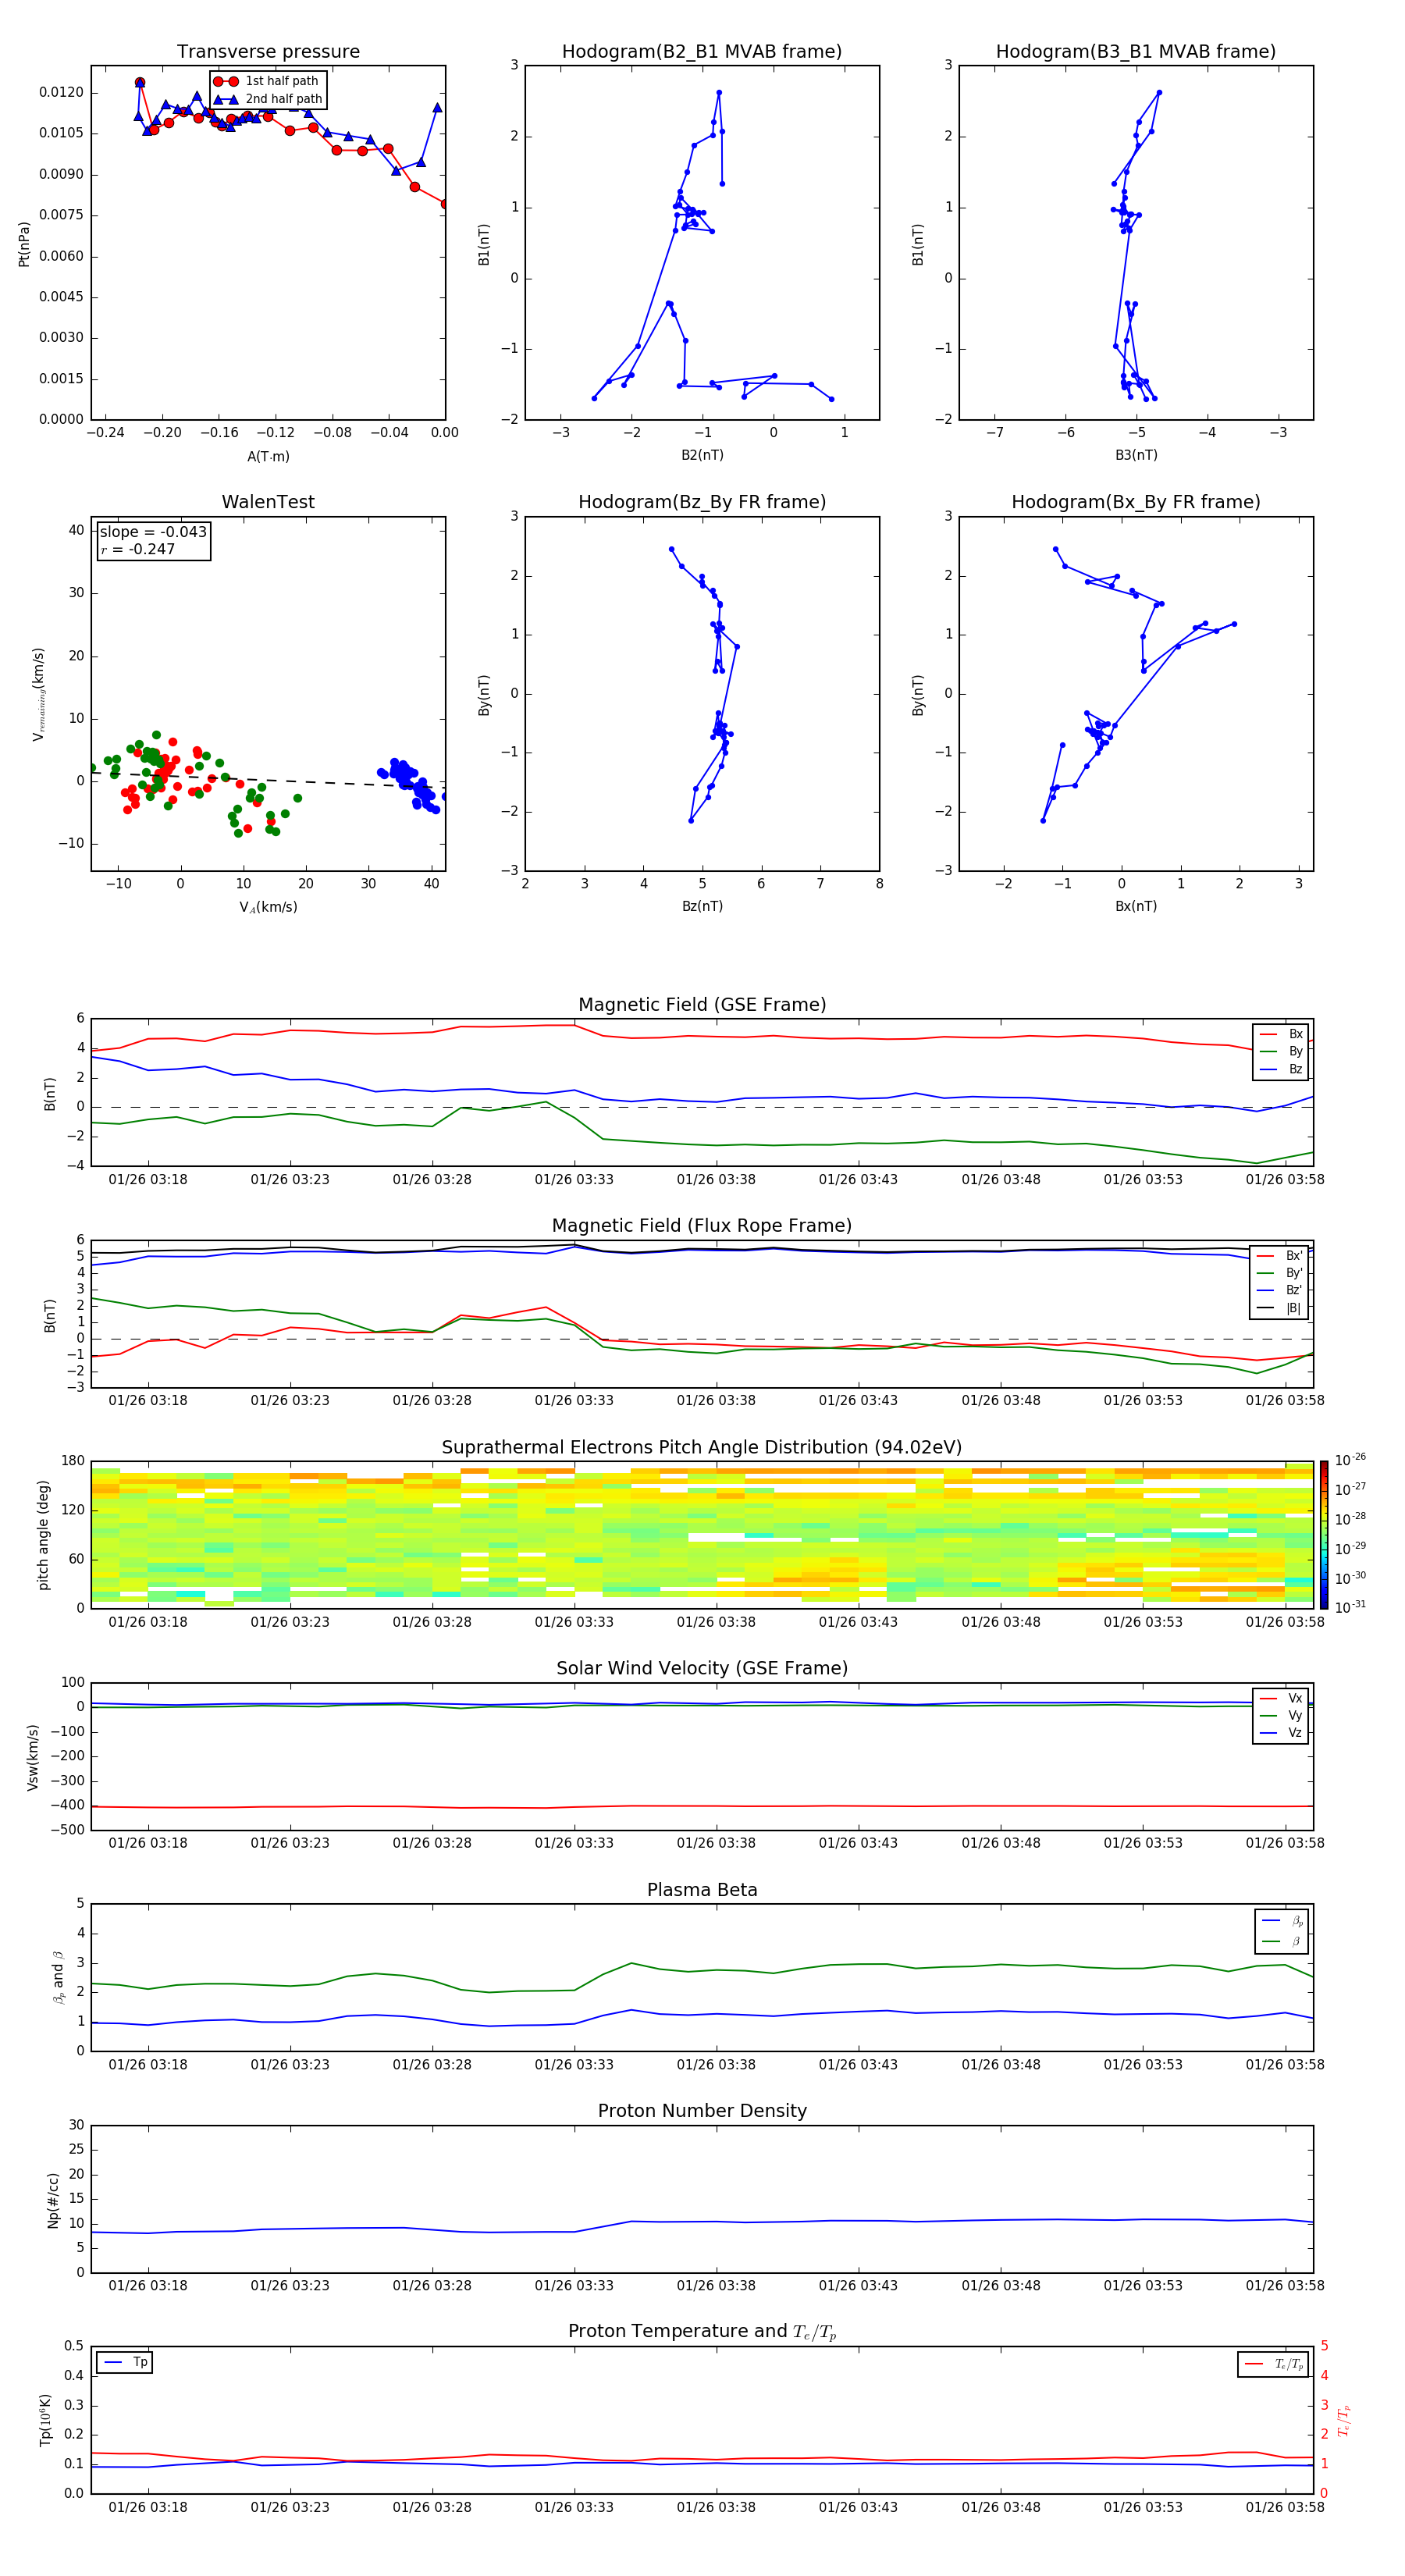Click the β legend entry in Plasma Beta panel
1405x2576 pixels.
(x=1282, y=1942)
